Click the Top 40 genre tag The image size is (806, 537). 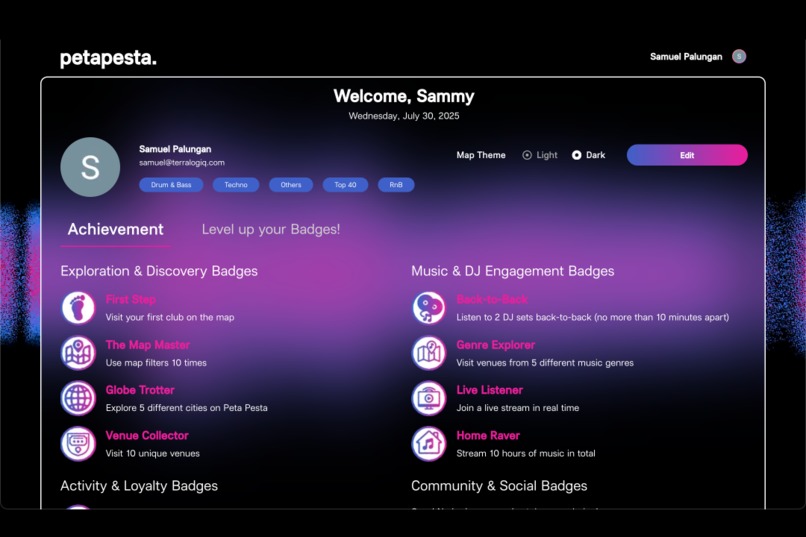tap(345, 185)
